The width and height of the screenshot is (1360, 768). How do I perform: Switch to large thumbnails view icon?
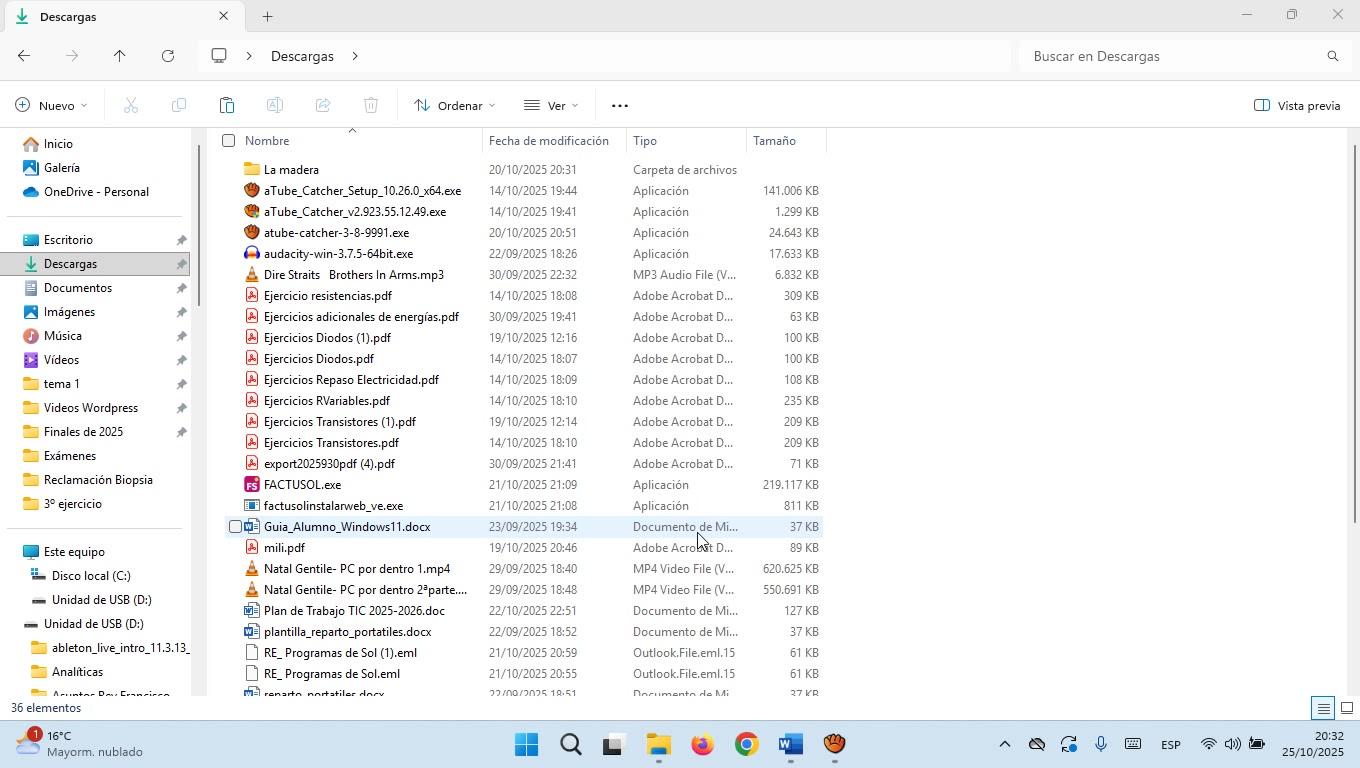click(1346, 708)
